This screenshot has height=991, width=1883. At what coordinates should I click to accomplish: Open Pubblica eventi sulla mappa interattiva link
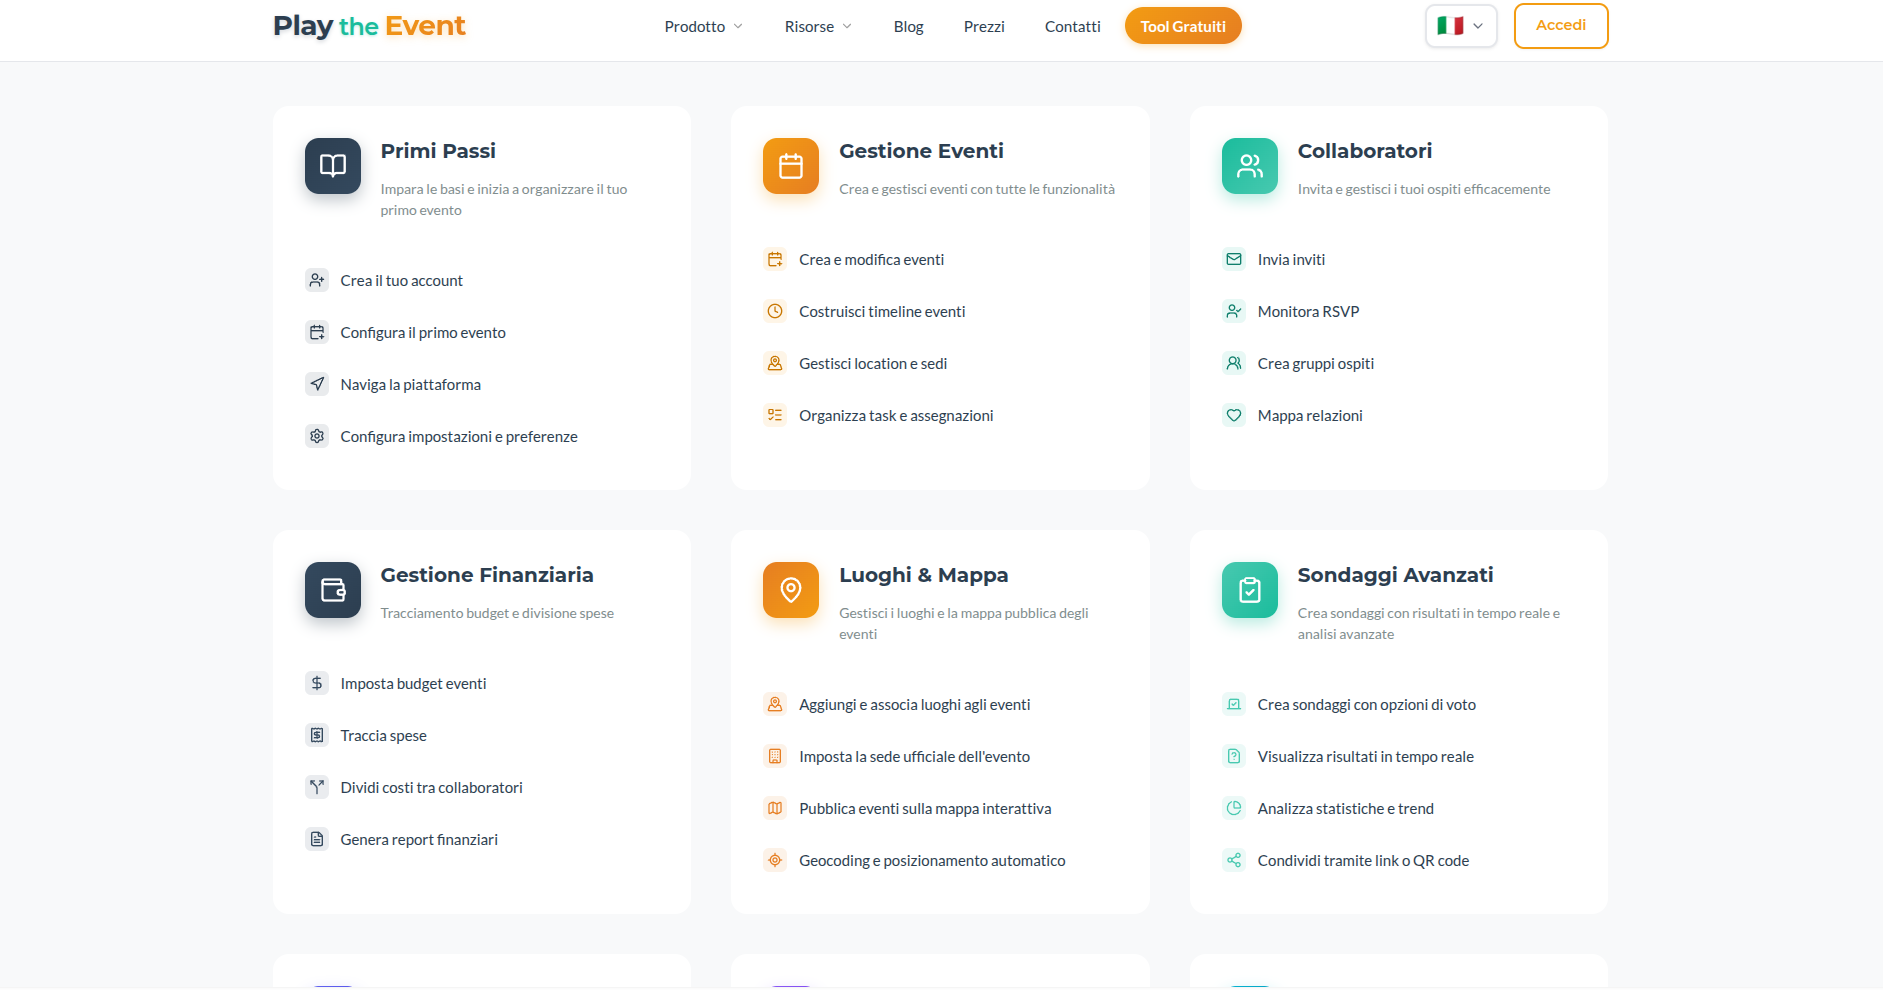coord(925,809)
